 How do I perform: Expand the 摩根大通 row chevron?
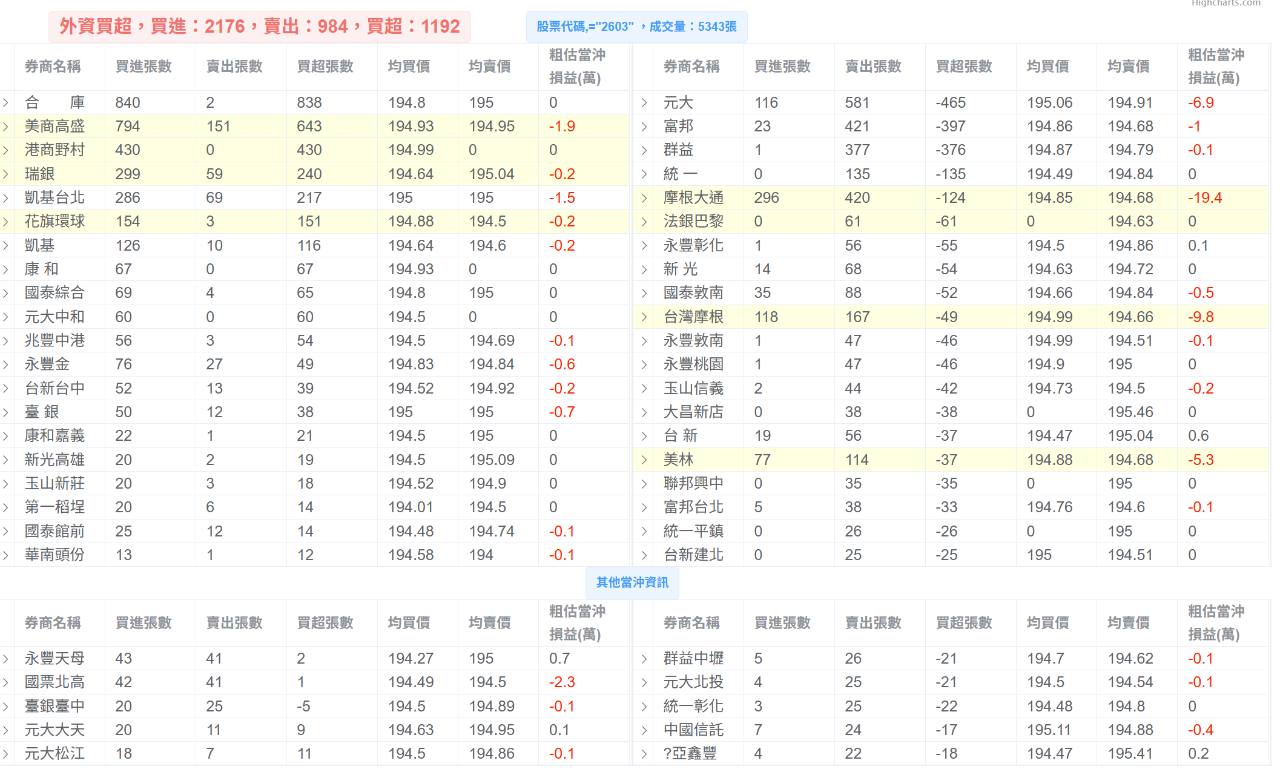[x=644, y=198]
